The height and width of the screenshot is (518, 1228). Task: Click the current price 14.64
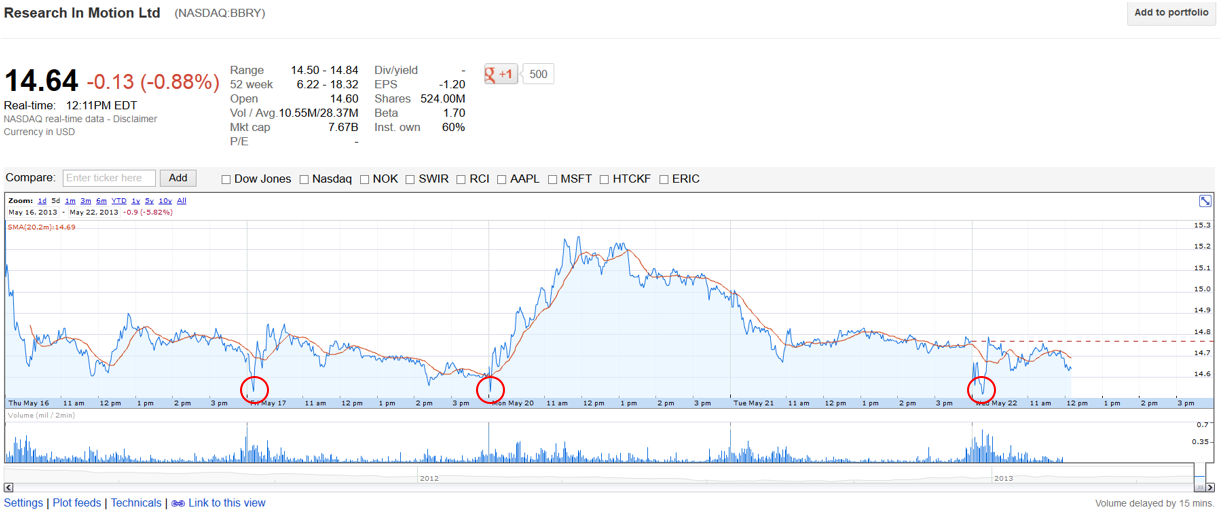[41, 82]
